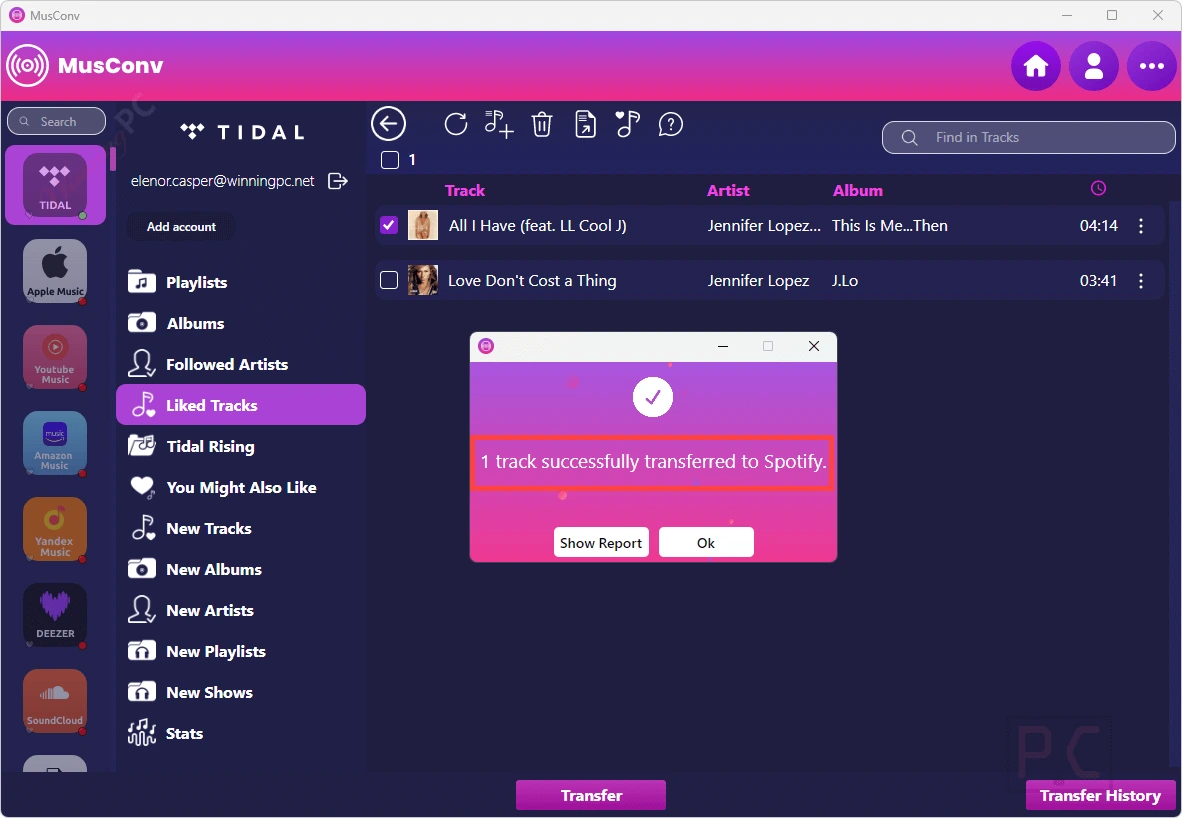Viewport: 1182px width, 818px height.
Task: Sort by Artist column header
Action: (728, 191)
